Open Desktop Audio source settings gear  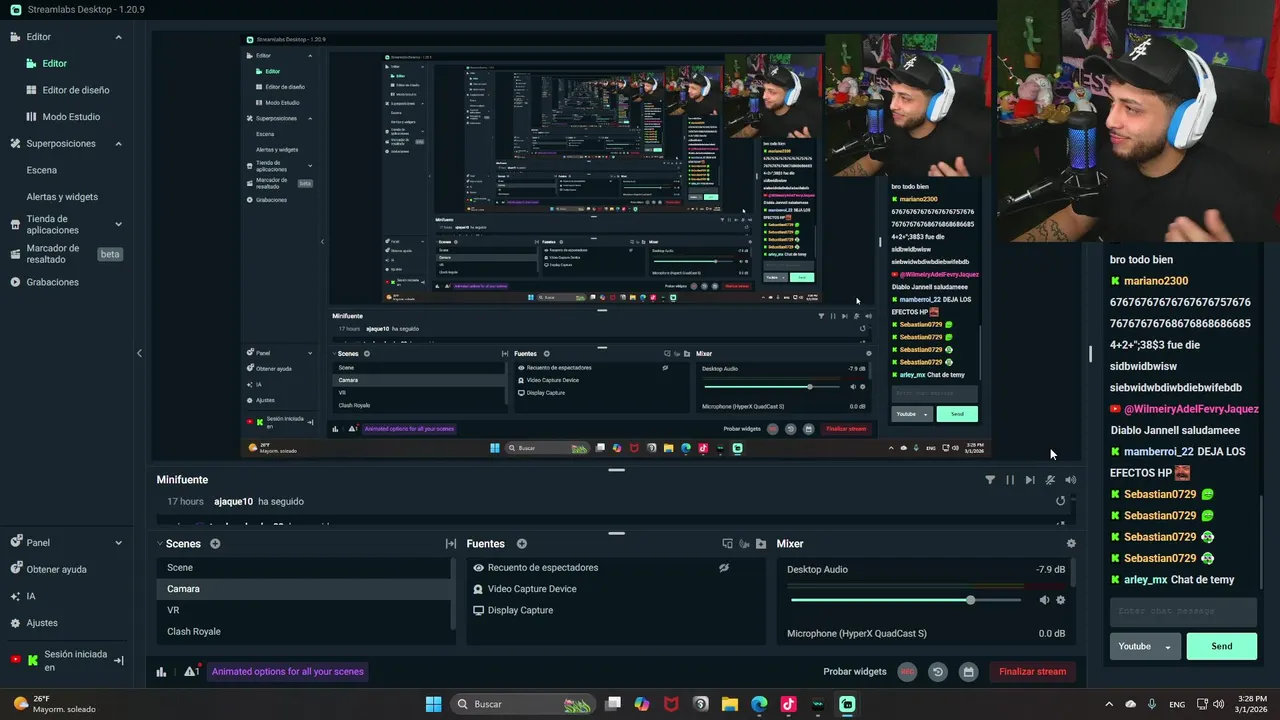tap(1061, 600)
